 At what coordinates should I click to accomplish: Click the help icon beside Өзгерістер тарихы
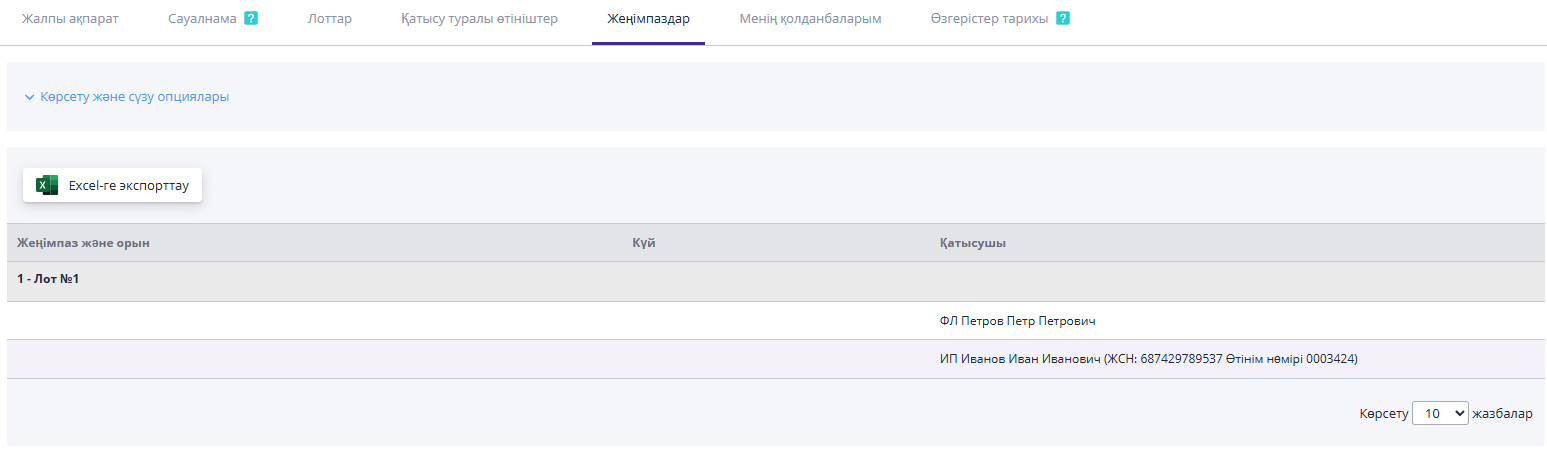click(x=1062, y=18)
